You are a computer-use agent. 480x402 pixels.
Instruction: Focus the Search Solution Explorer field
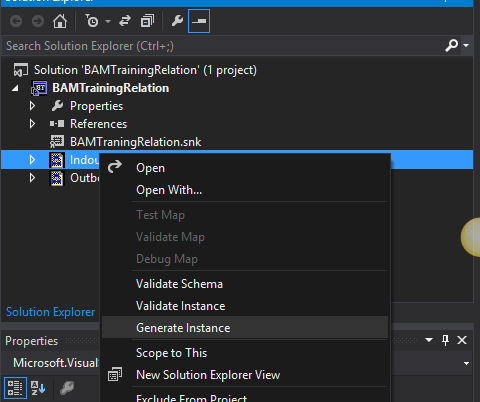223,46
